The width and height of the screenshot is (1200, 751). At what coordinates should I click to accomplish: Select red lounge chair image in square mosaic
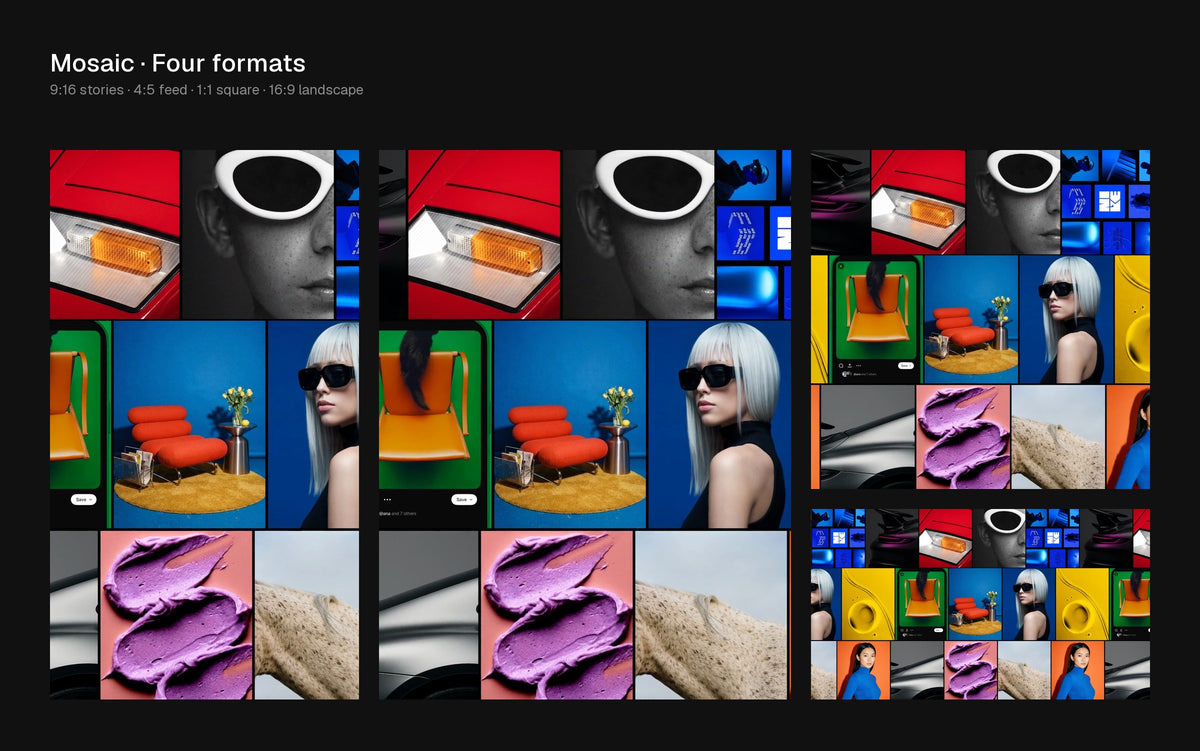coord(970,319)
